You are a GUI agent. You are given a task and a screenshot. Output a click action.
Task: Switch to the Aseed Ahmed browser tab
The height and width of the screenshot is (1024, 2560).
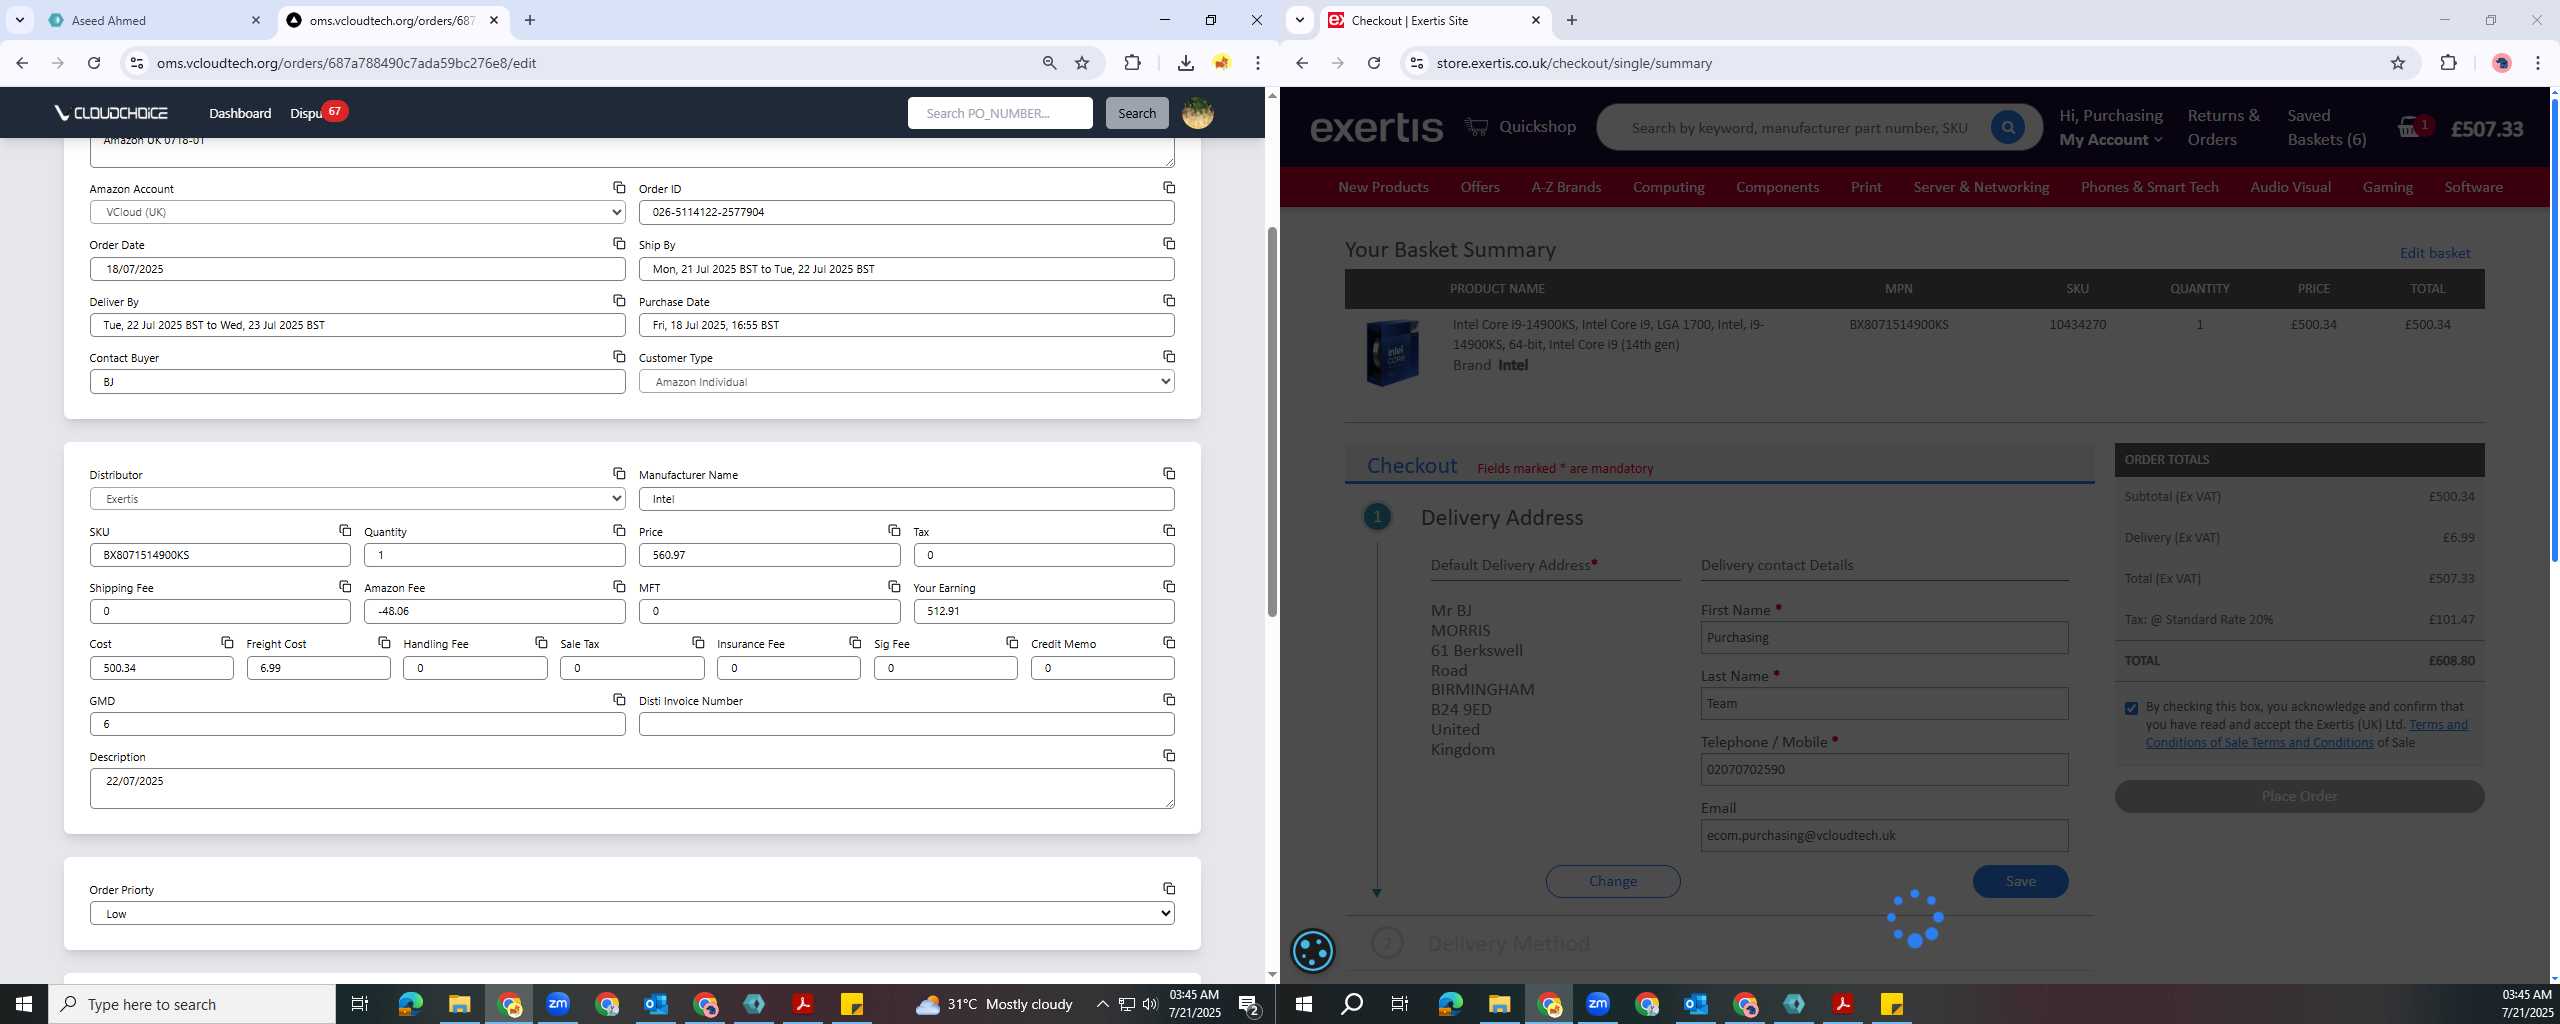(x=155, y=20)
